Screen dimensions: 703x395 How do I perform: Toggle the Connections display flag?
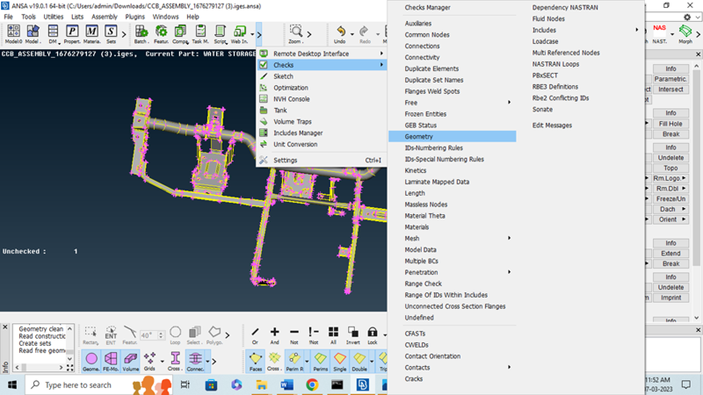pyautogui.click(x=195, y=361)
